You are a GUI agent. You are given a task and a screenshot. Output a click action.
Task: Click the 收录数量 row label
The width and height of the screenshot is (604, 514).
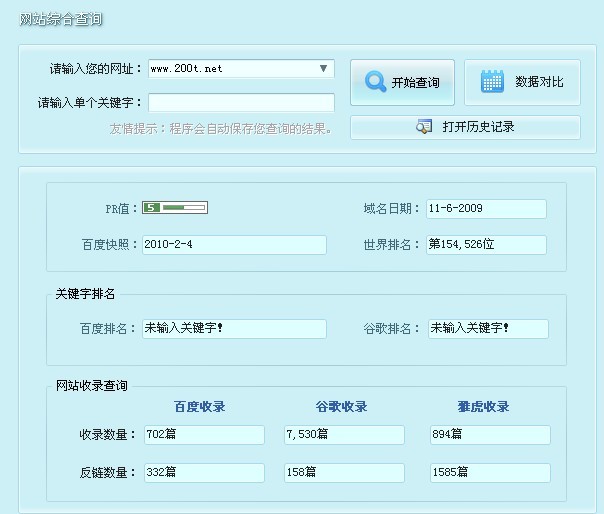point(107,435)
